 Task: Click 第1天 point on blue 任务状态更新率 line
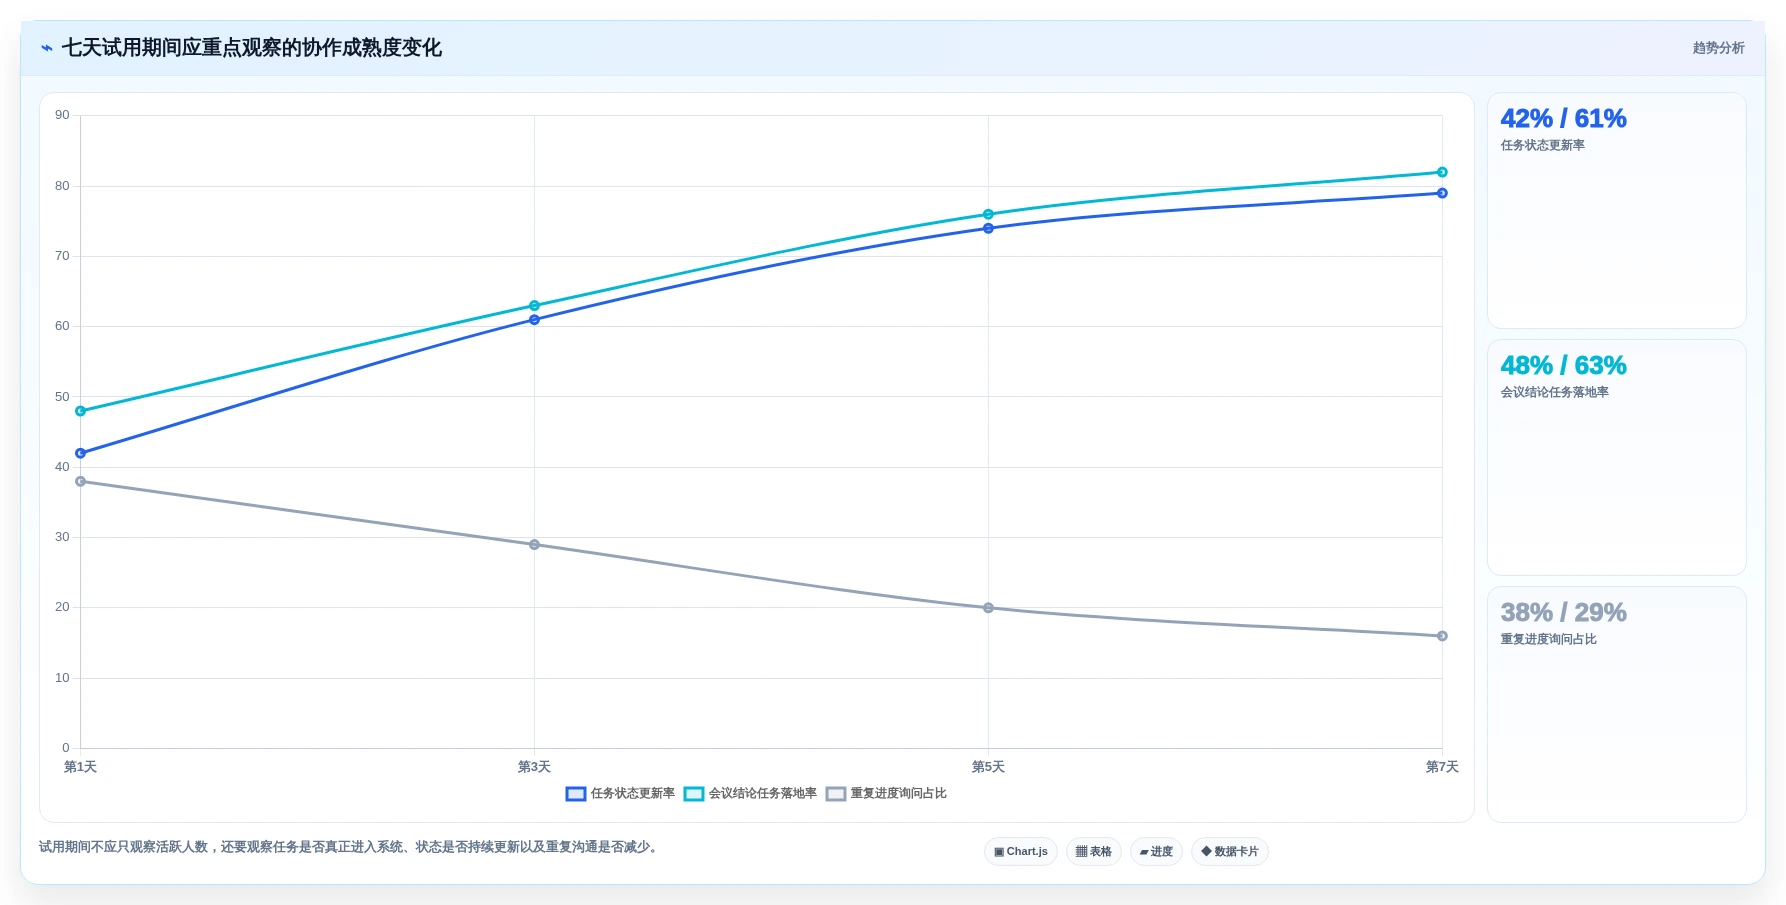pos(81,453)
